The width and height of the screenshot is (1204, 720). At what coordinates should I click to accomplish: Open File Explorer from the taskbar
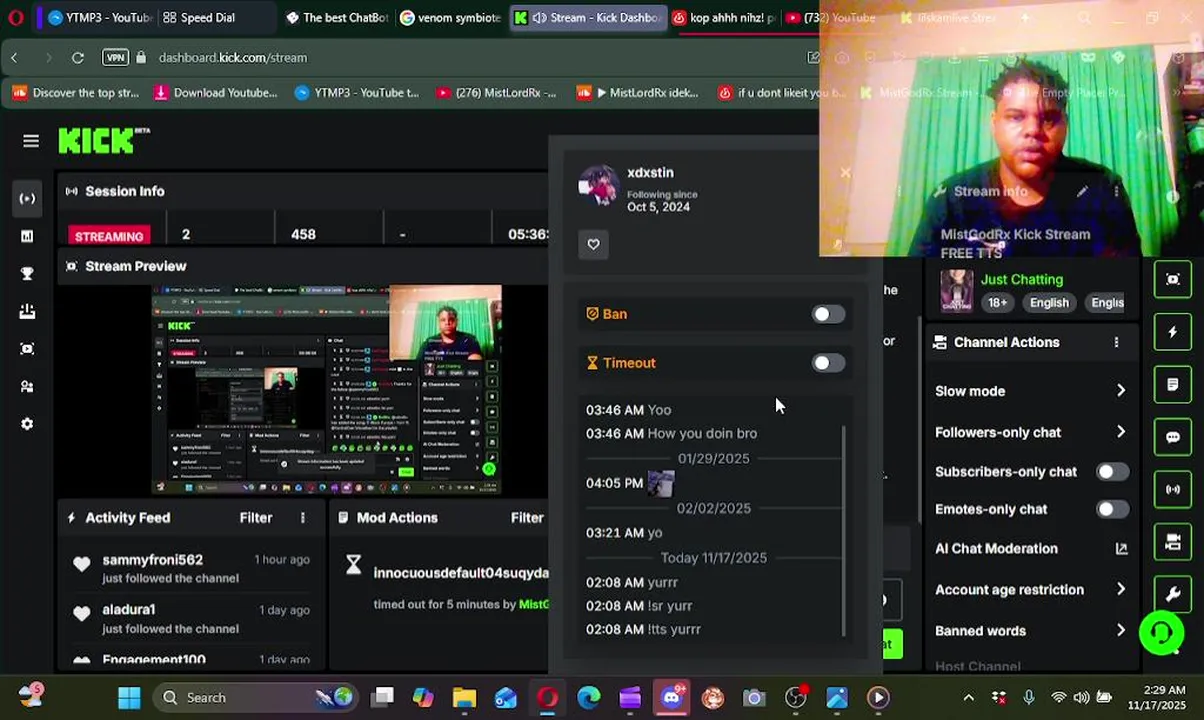point(464,698)
